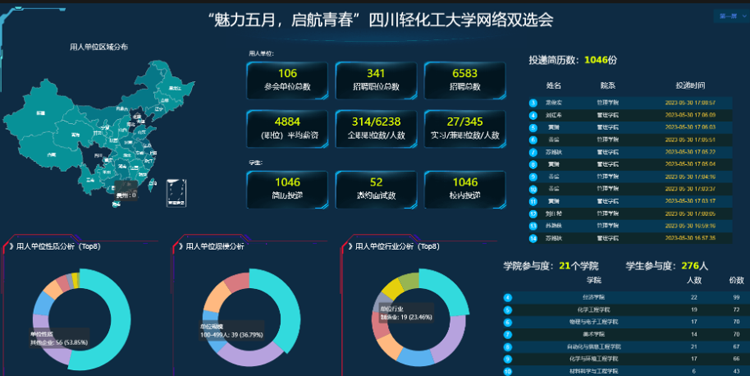The height and width of the screenshot is (376, 750).
Task: Open the 南海诸岛 inset map thumbnail
Action: (176, 193)
